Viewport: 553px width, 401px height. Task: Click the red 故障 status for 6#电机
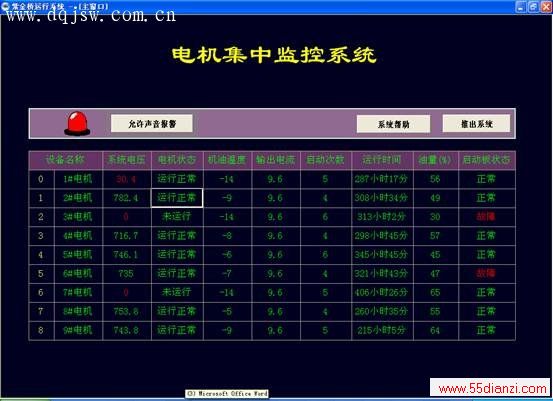[x=486, y=273]
